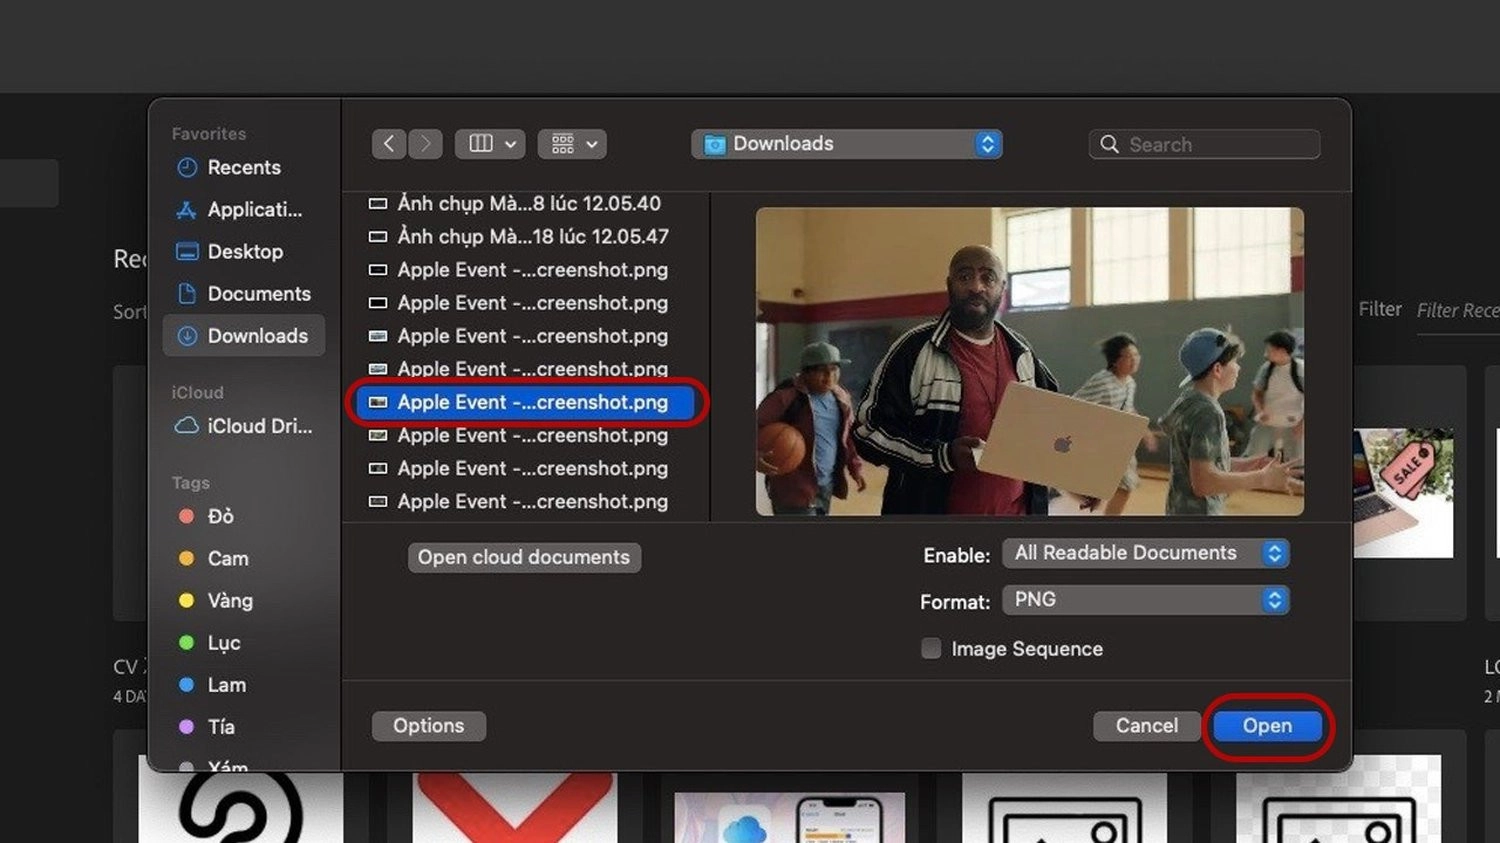Click Filter Recents field in background window
Screen dimensions: 1500x843
(1458, 311)
